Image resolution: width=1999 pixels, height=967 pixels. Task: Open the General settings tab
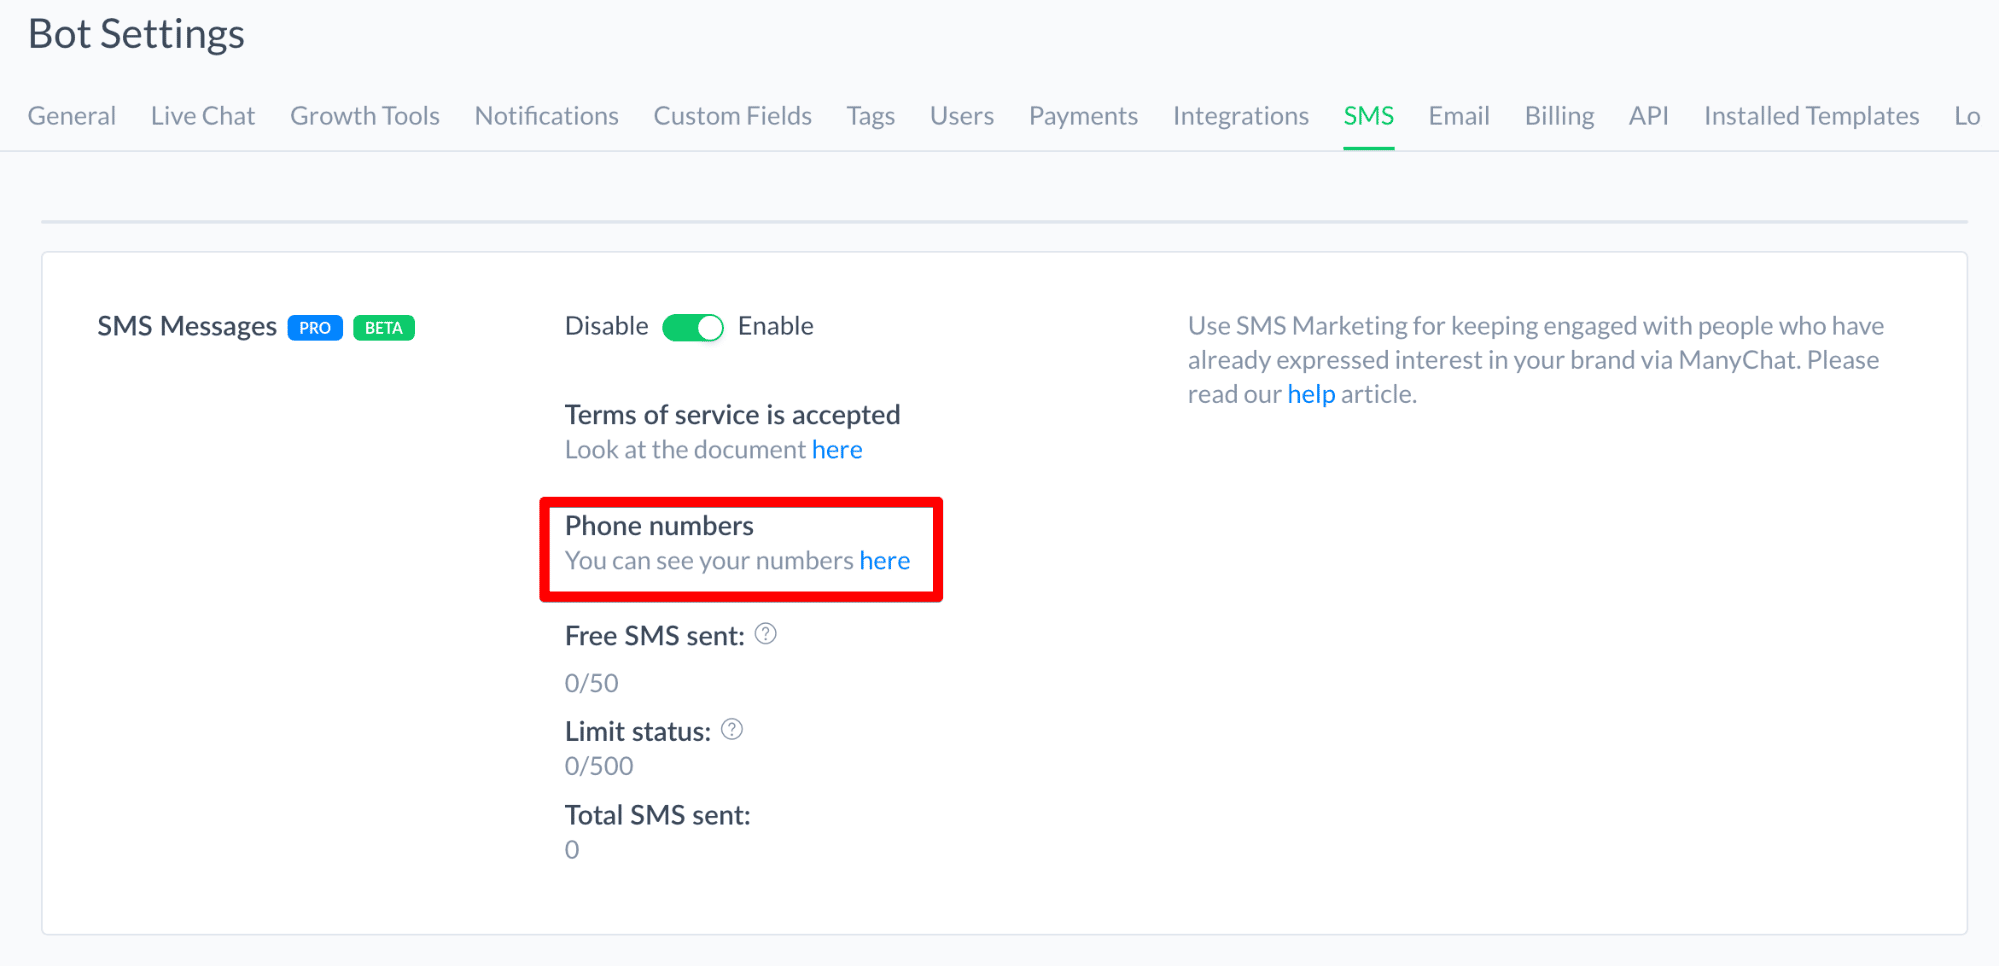72,116
